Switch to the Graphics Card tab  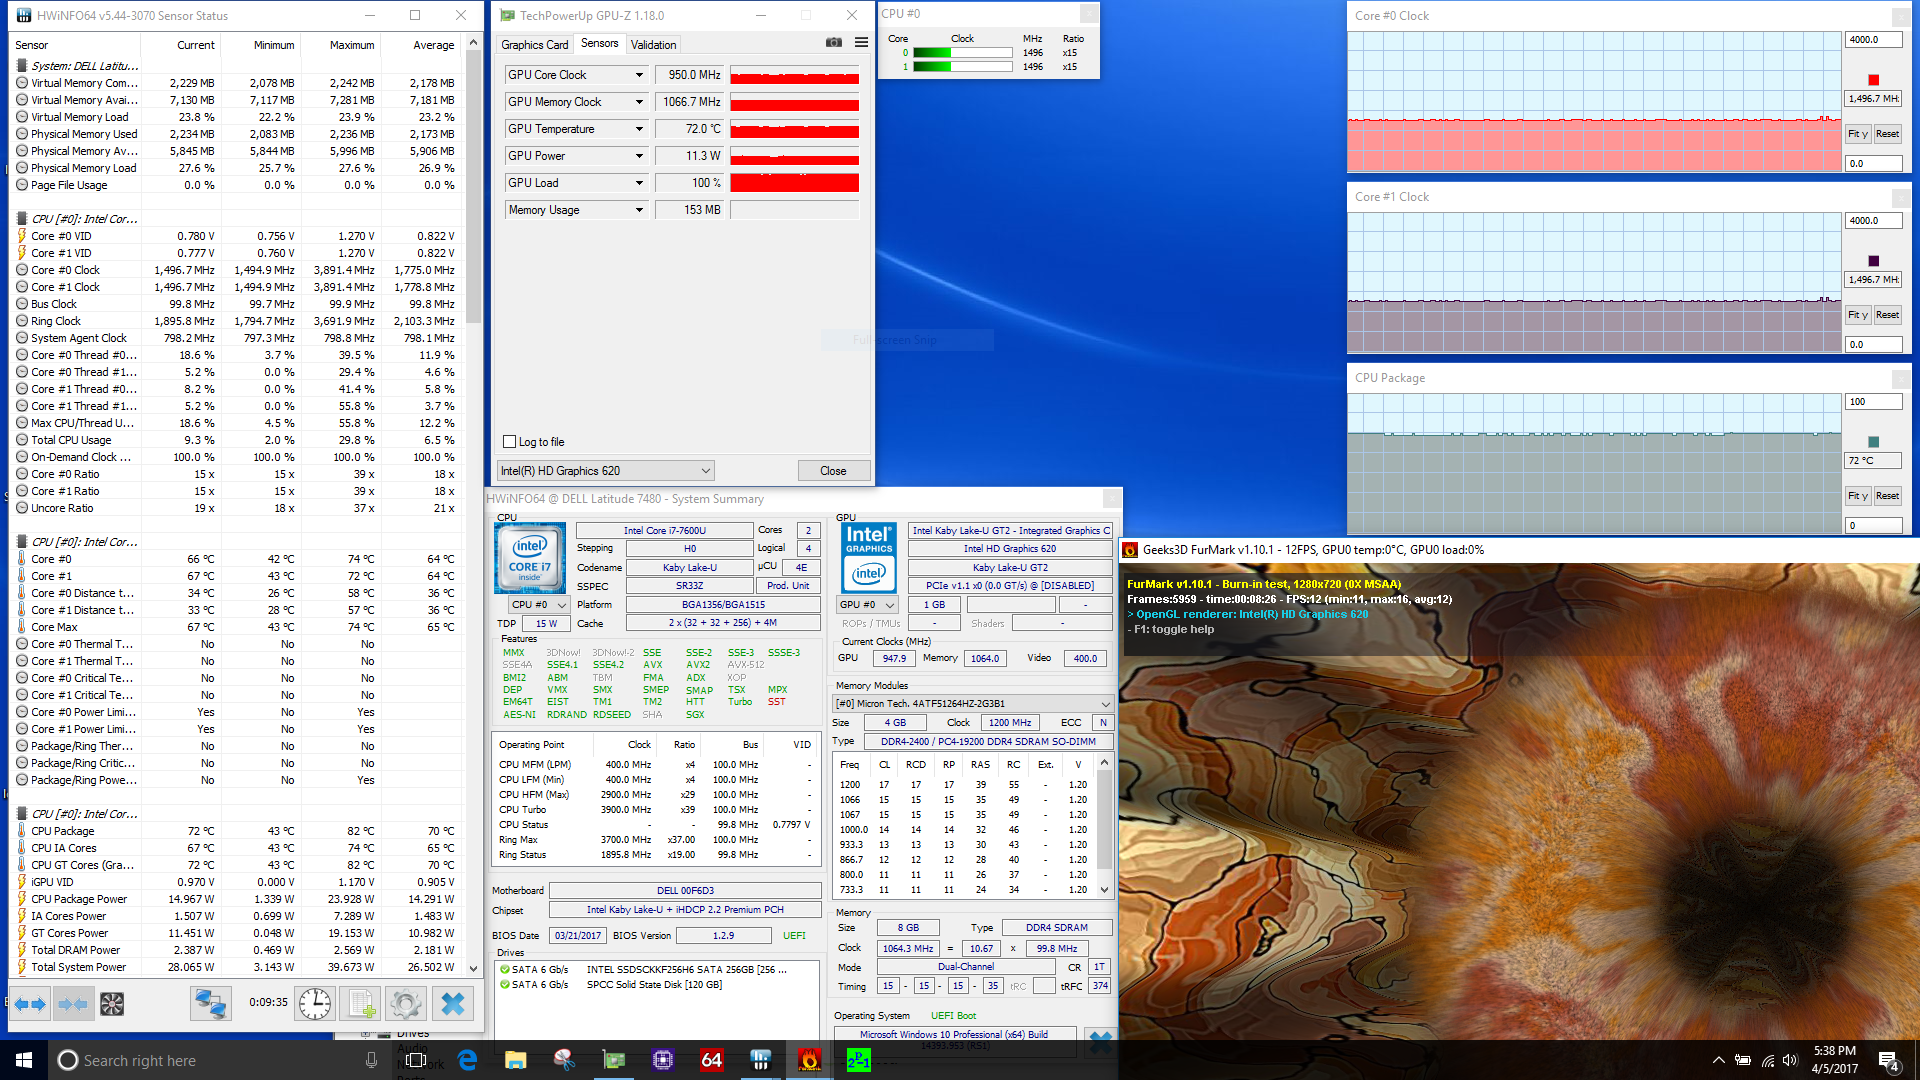(534, 45)
